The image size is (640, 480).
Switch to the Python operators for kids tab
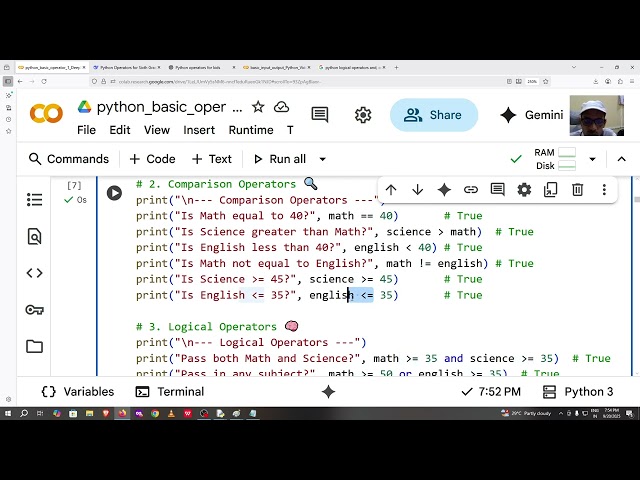[202, 67]
